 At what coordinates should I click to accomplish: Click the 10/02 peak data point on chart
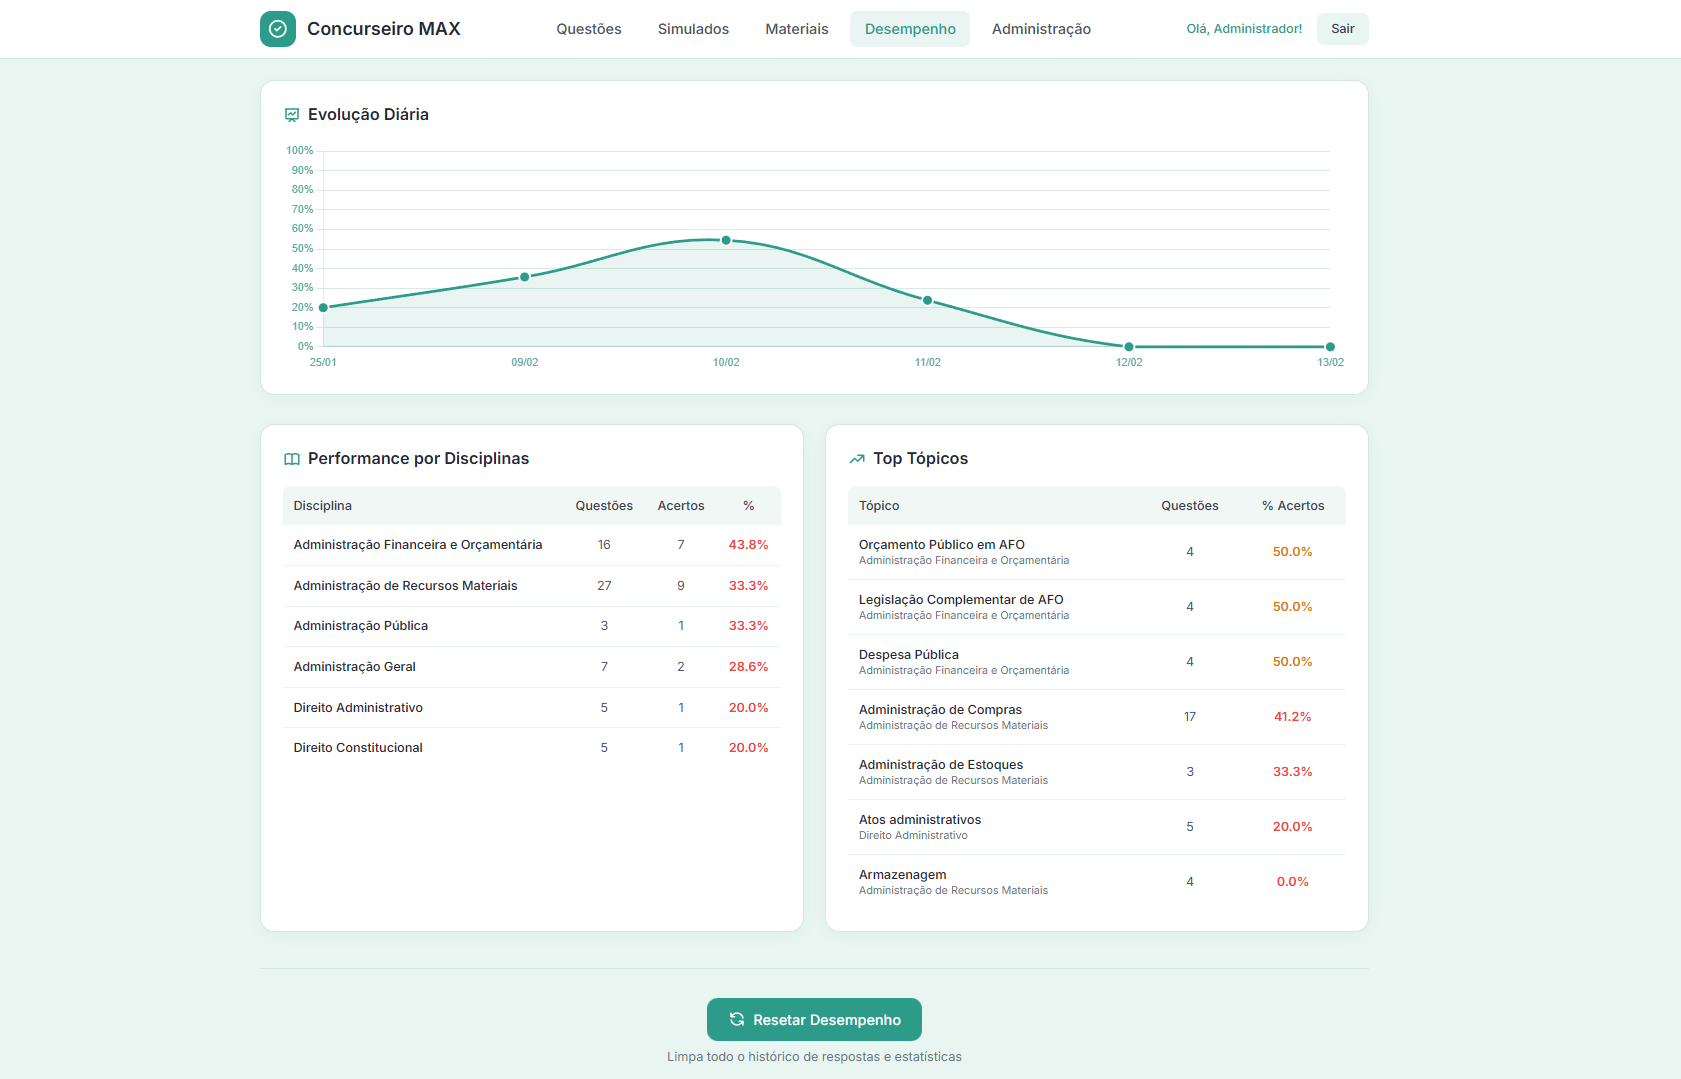[x=726, y=240]
